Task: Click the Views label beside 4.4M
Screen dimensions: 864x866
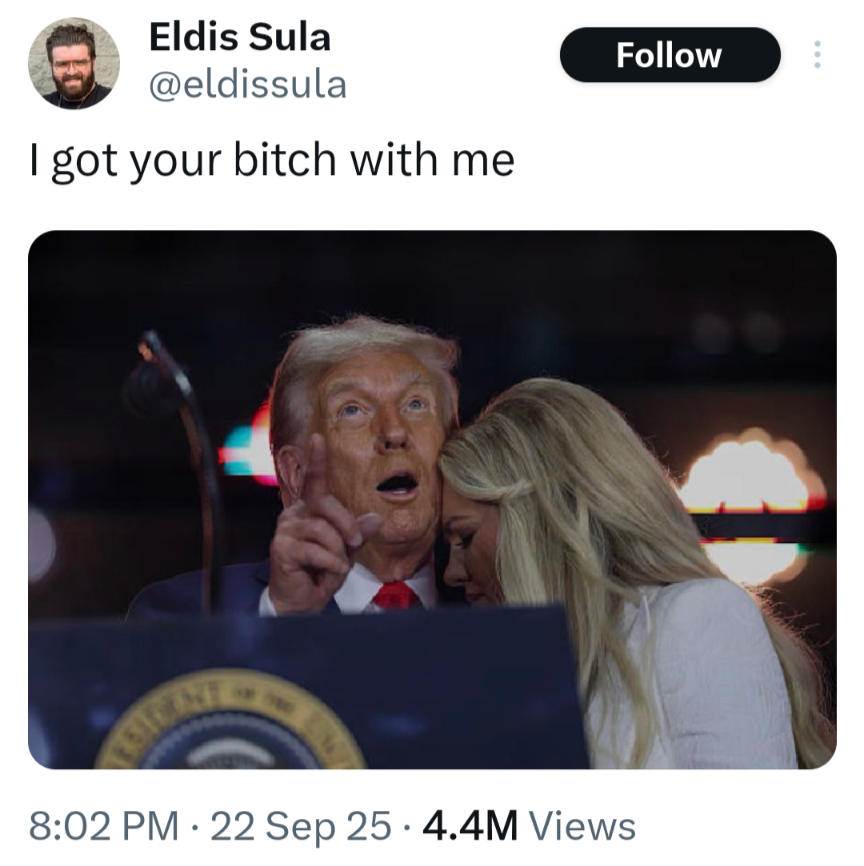Action: pyautogui.click(x=582, y=826)
